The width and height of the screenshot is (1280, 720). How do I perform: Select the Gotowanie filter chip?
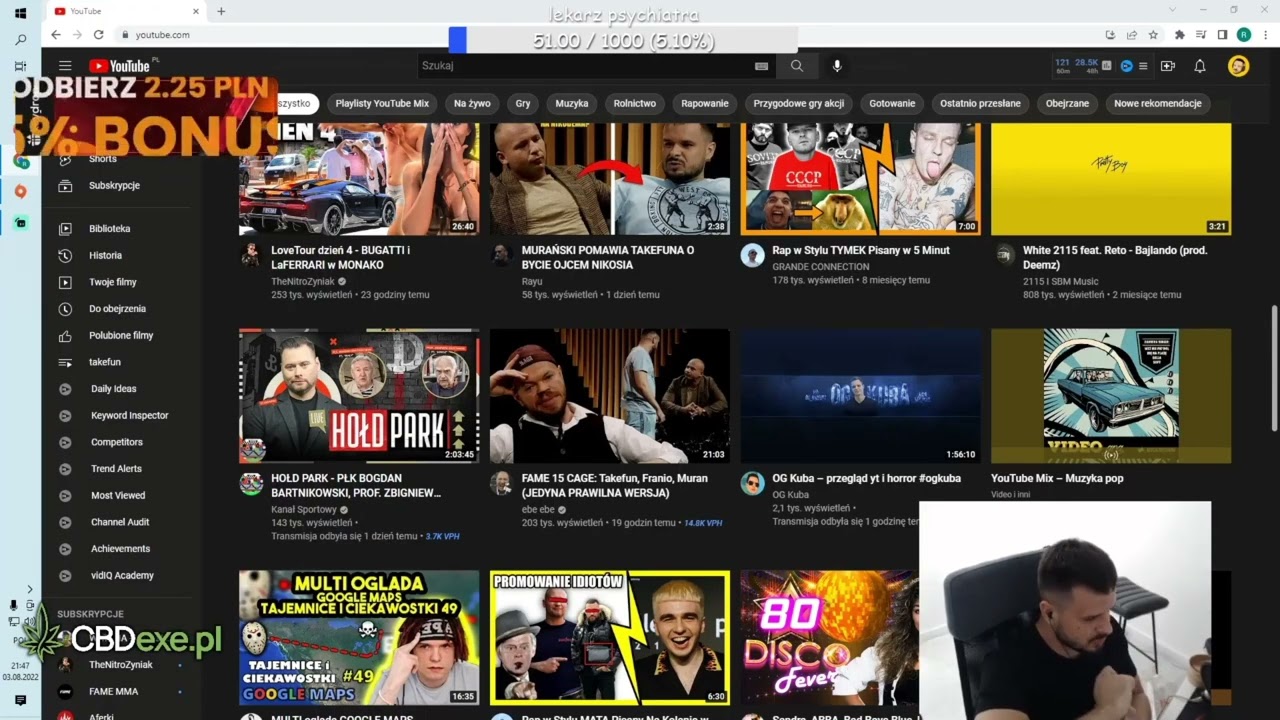point(892,103)
